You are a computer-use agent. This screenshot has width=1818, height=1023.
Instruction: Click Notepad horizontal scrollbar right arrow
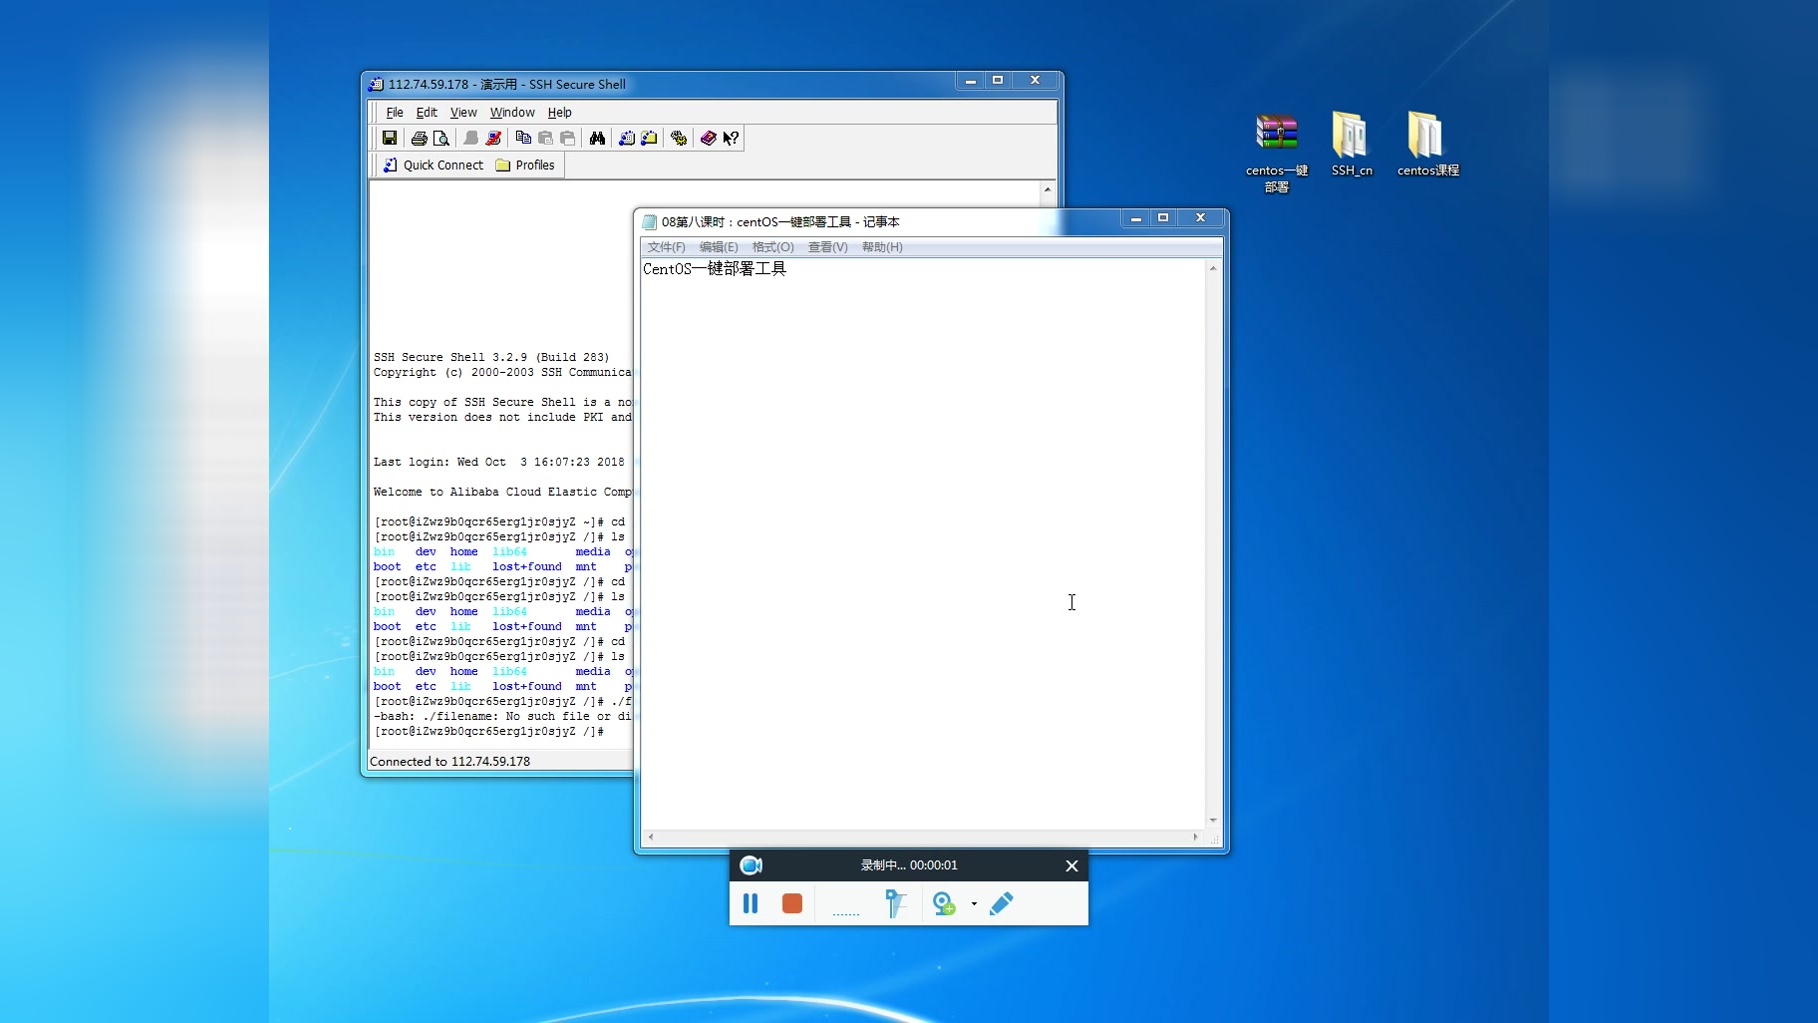tap(1195, 837)
